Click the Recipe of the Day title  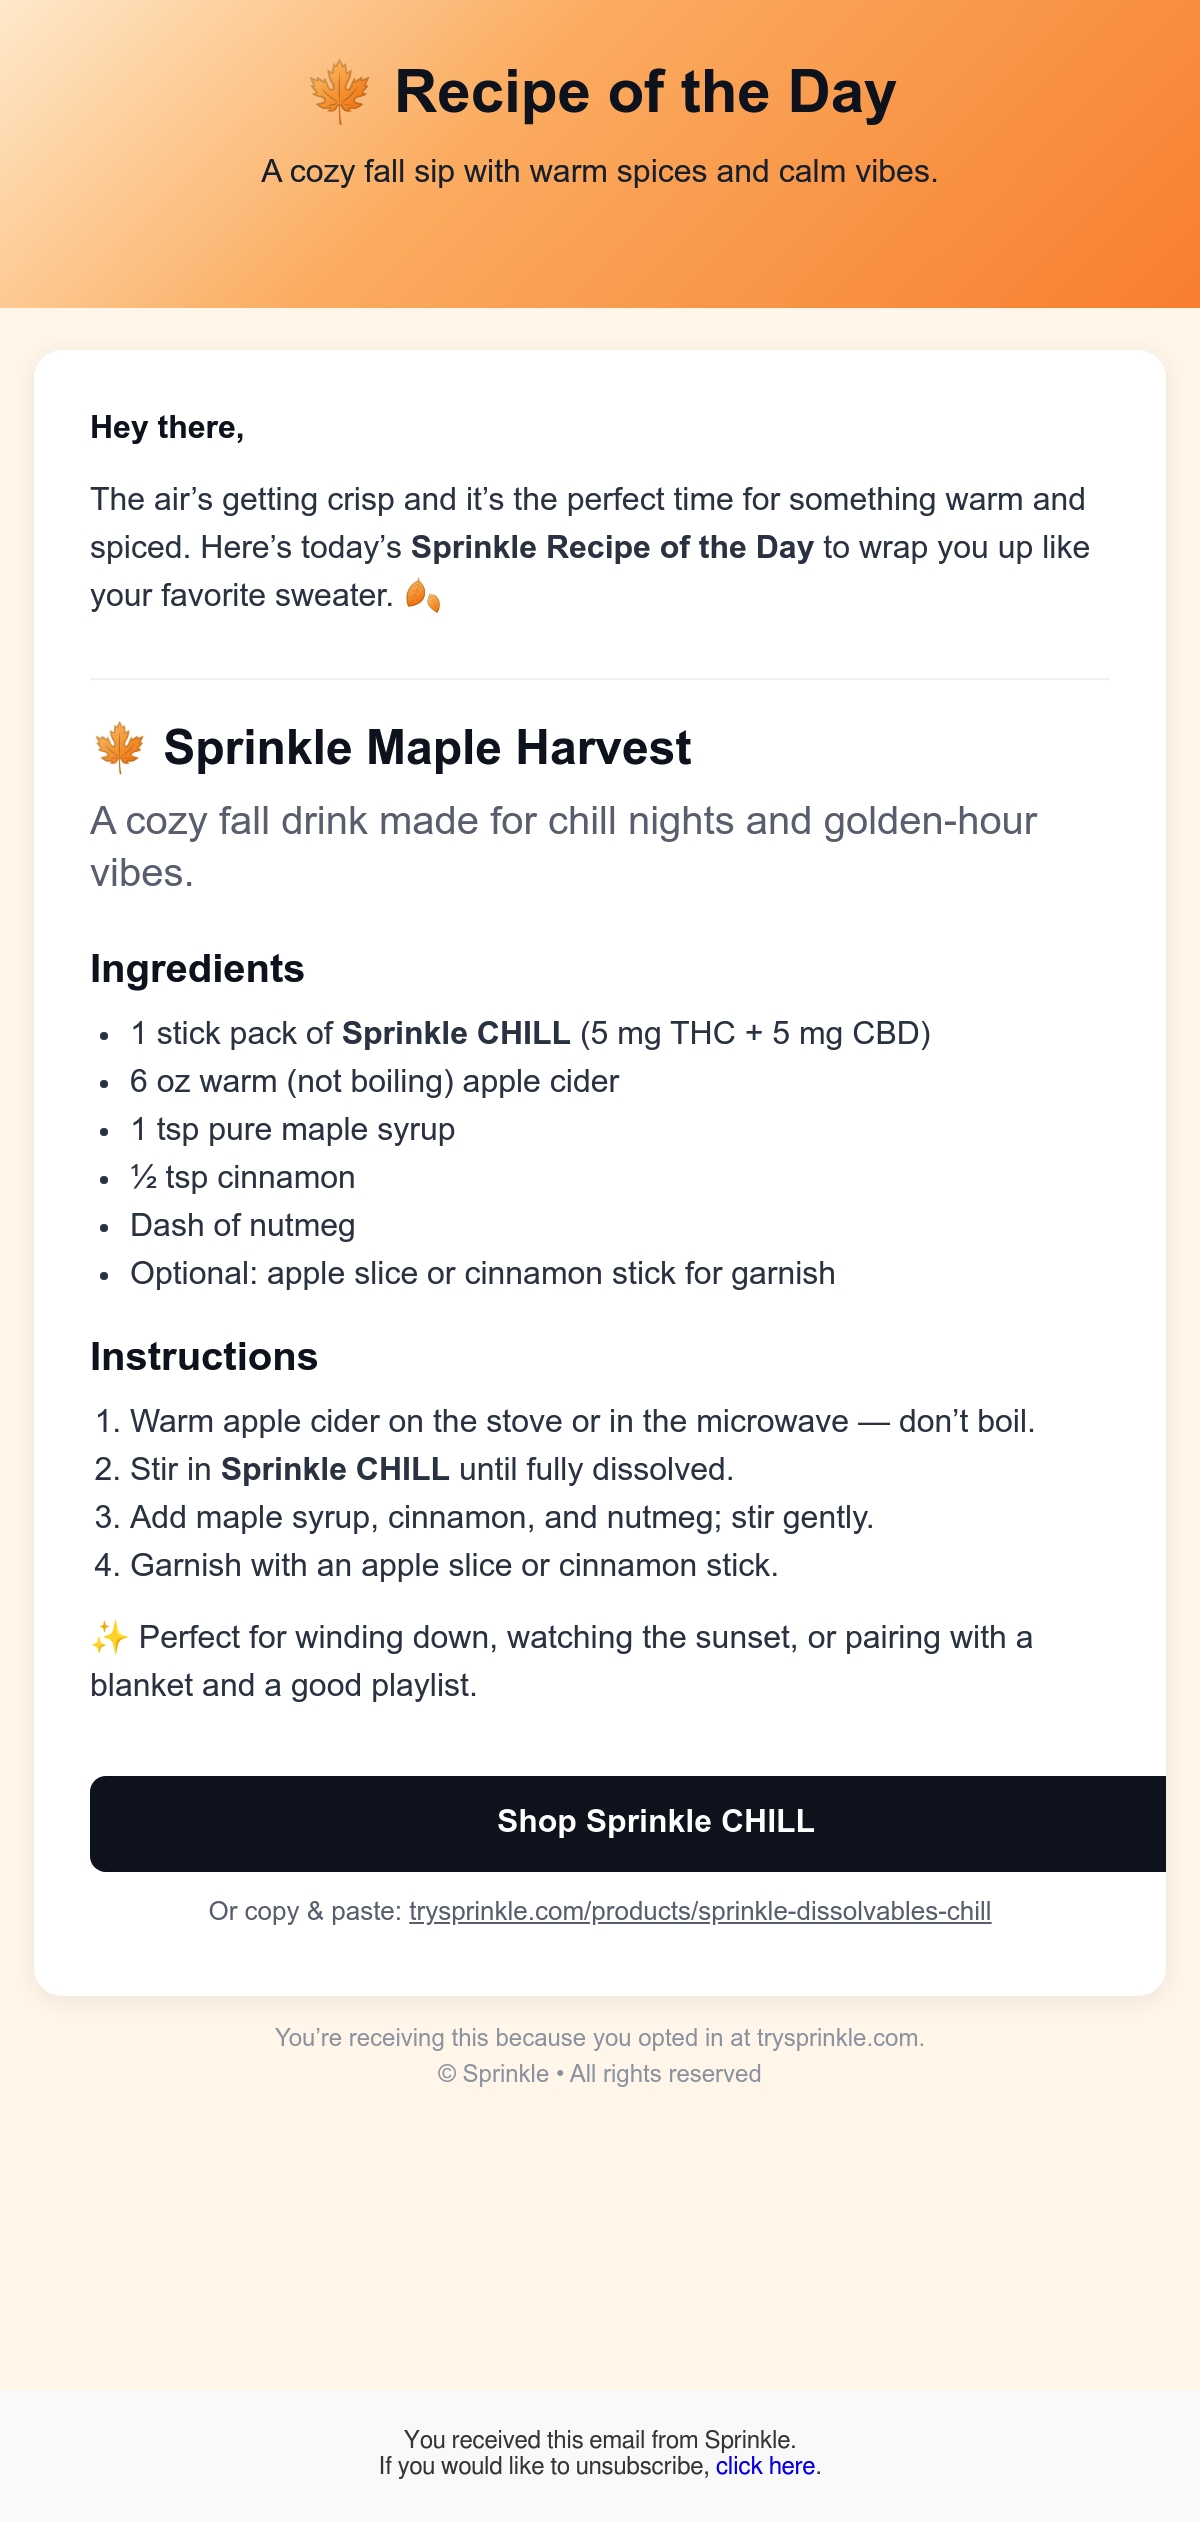coord(645,92)
